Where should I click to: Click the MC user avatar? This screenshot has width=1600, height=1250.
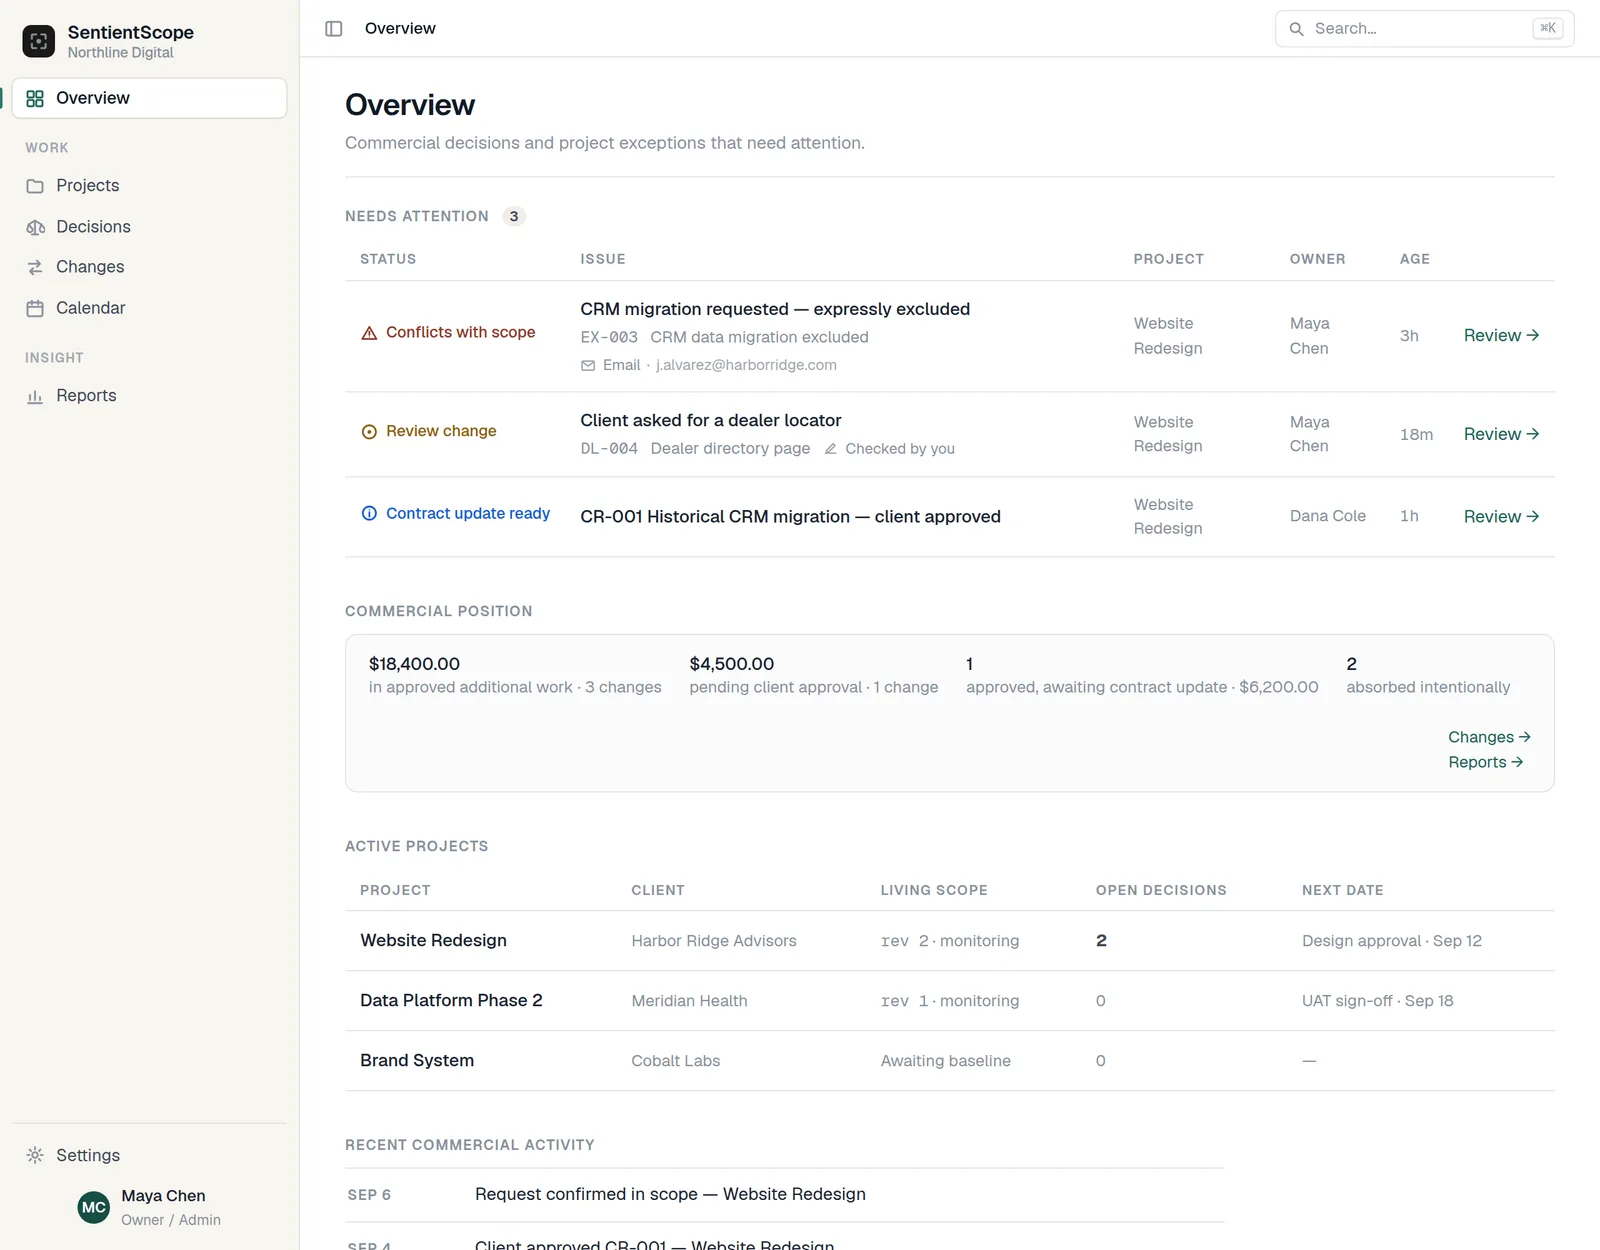pyautogui.click(x=94, y=1207)
